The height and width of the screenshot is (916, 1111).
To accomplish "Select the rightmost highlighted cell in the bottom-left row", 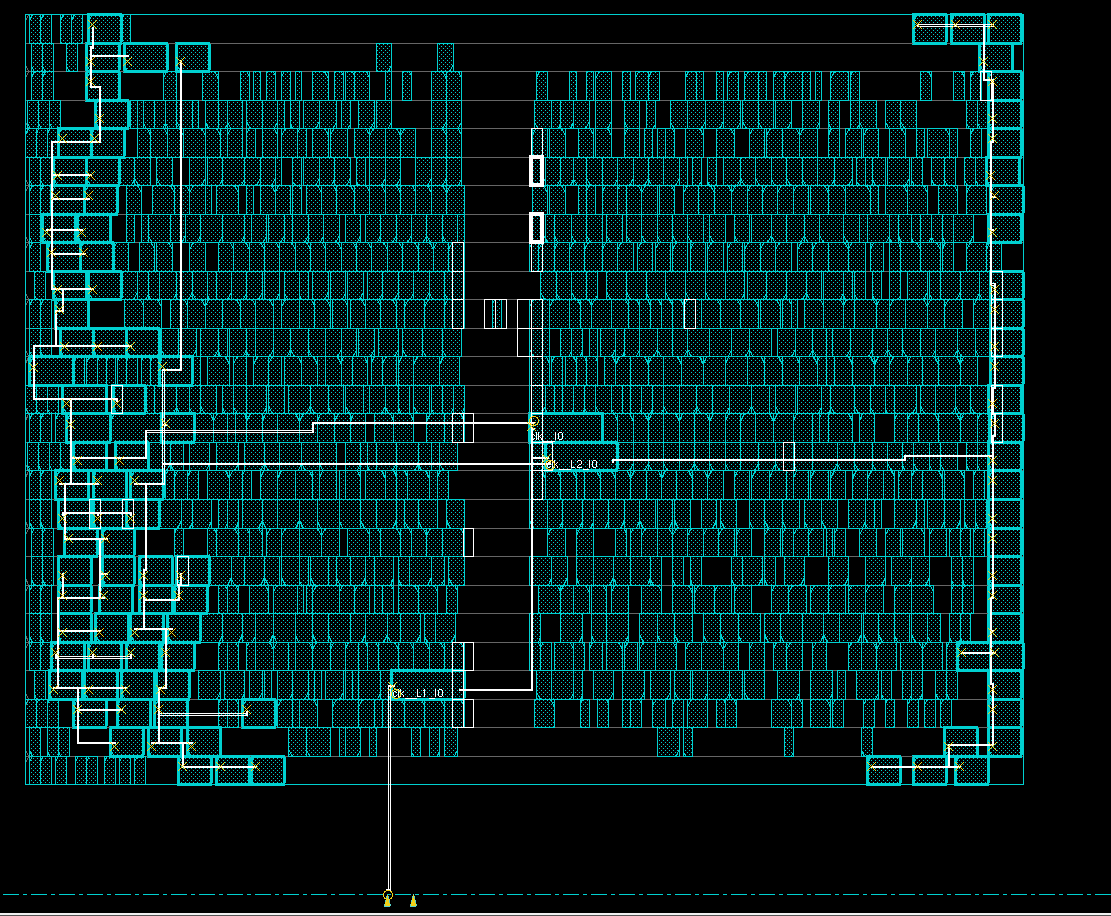I will coord(267,770).
